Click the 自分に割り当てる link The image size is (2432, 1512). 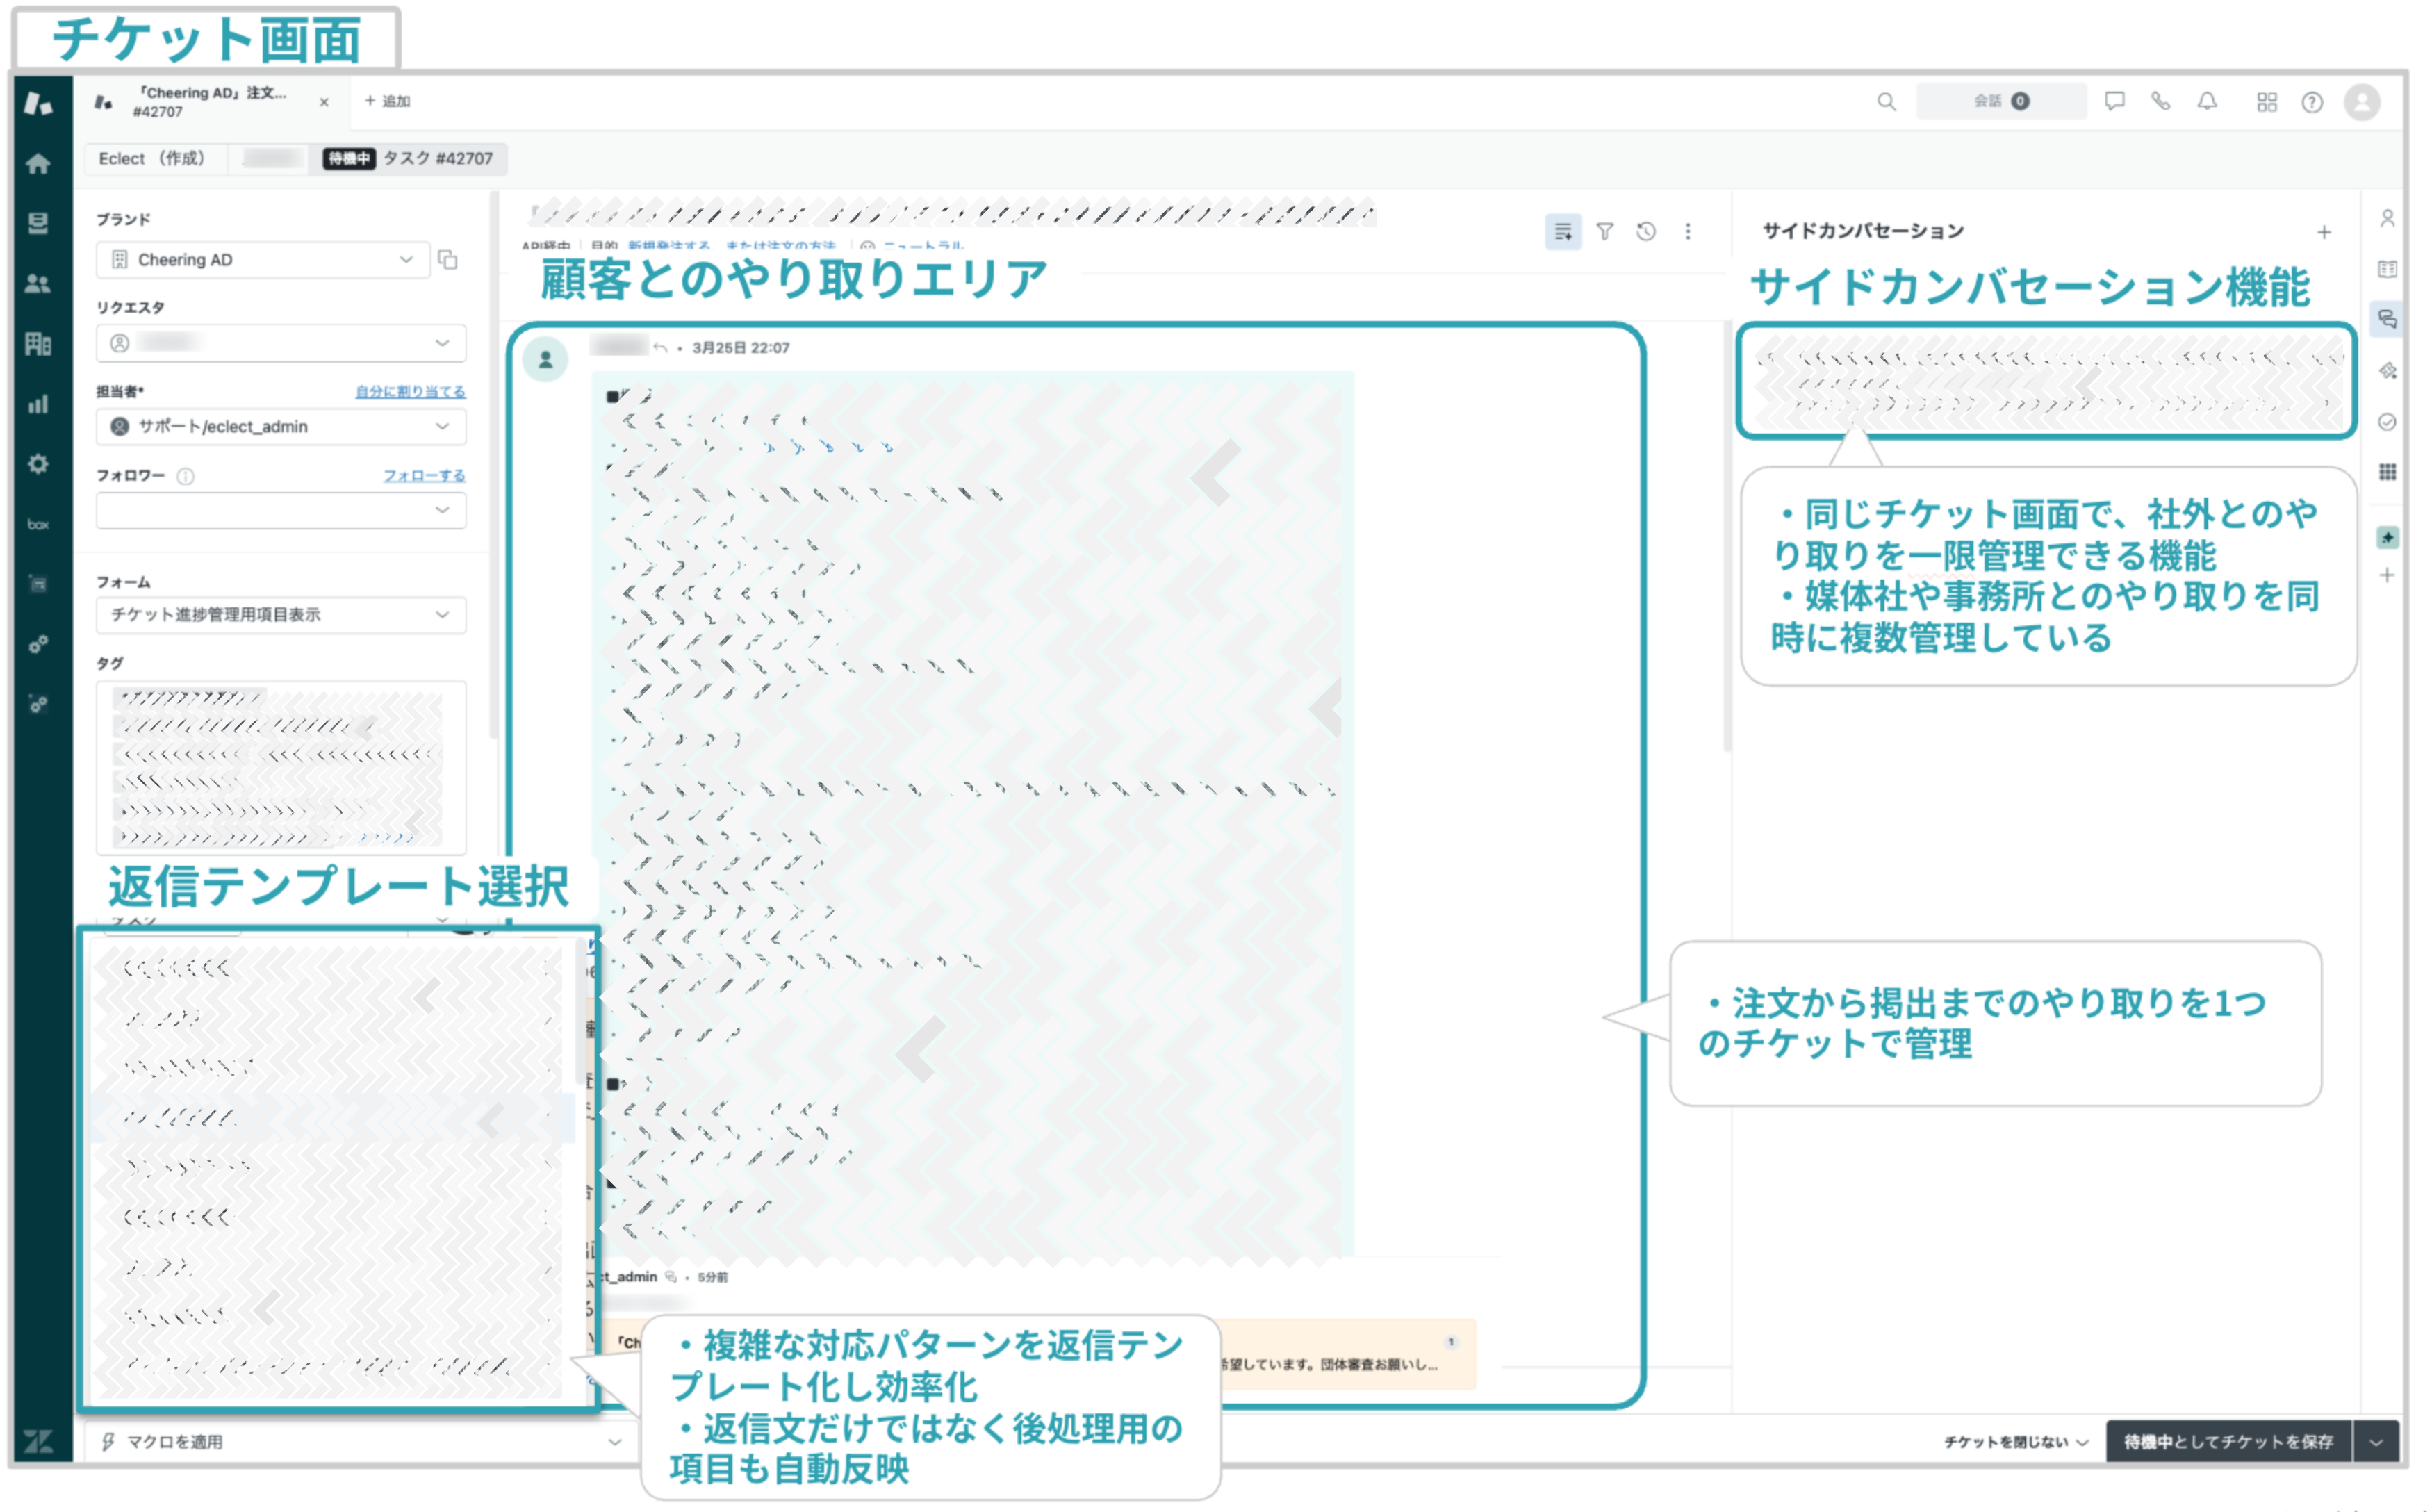point(411,391)
